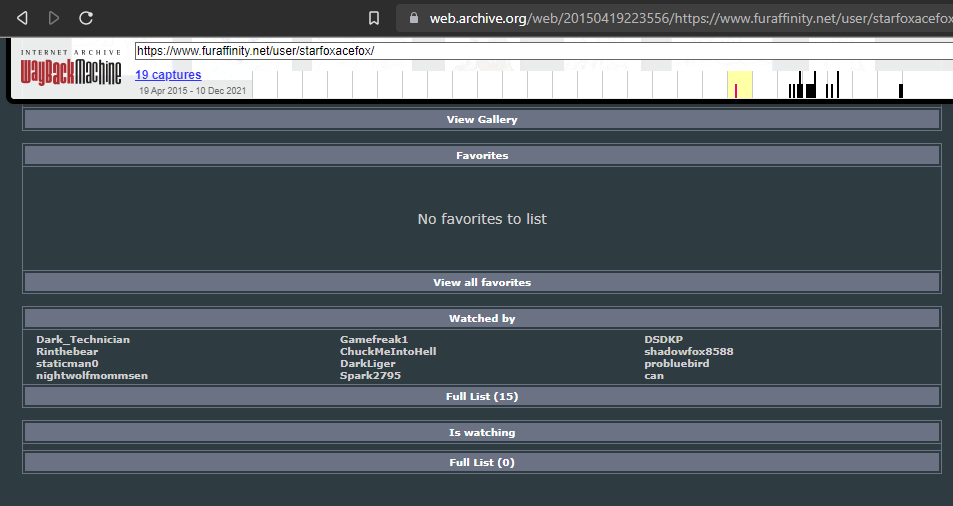Screen dimensions: 953x506
Task: Click the browser forward arrow icon
Action: [53, 18]
